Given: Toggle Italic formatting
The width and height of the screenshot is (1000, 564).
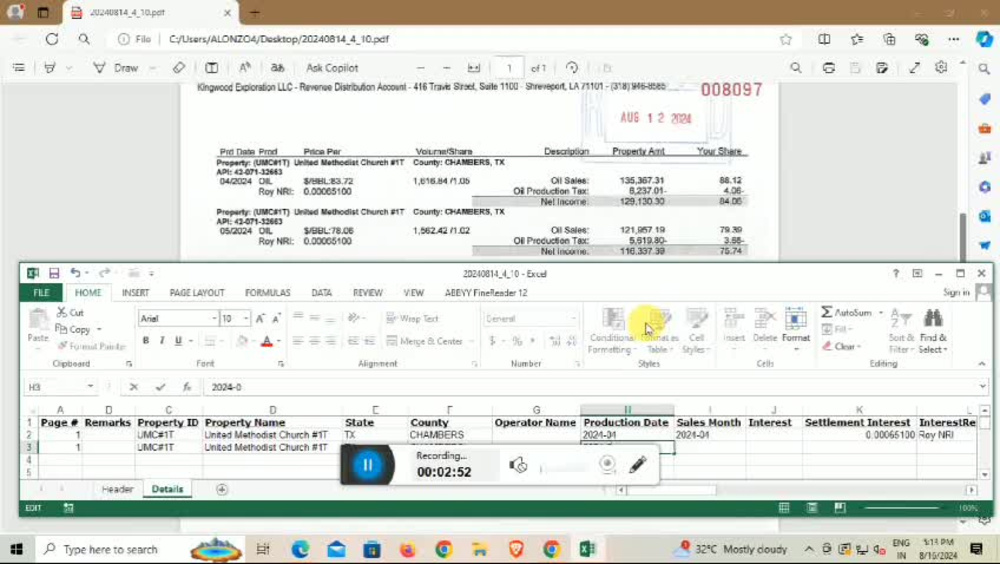Looking at the screenshot, I should pyautogui.click(x=161, y=341).
